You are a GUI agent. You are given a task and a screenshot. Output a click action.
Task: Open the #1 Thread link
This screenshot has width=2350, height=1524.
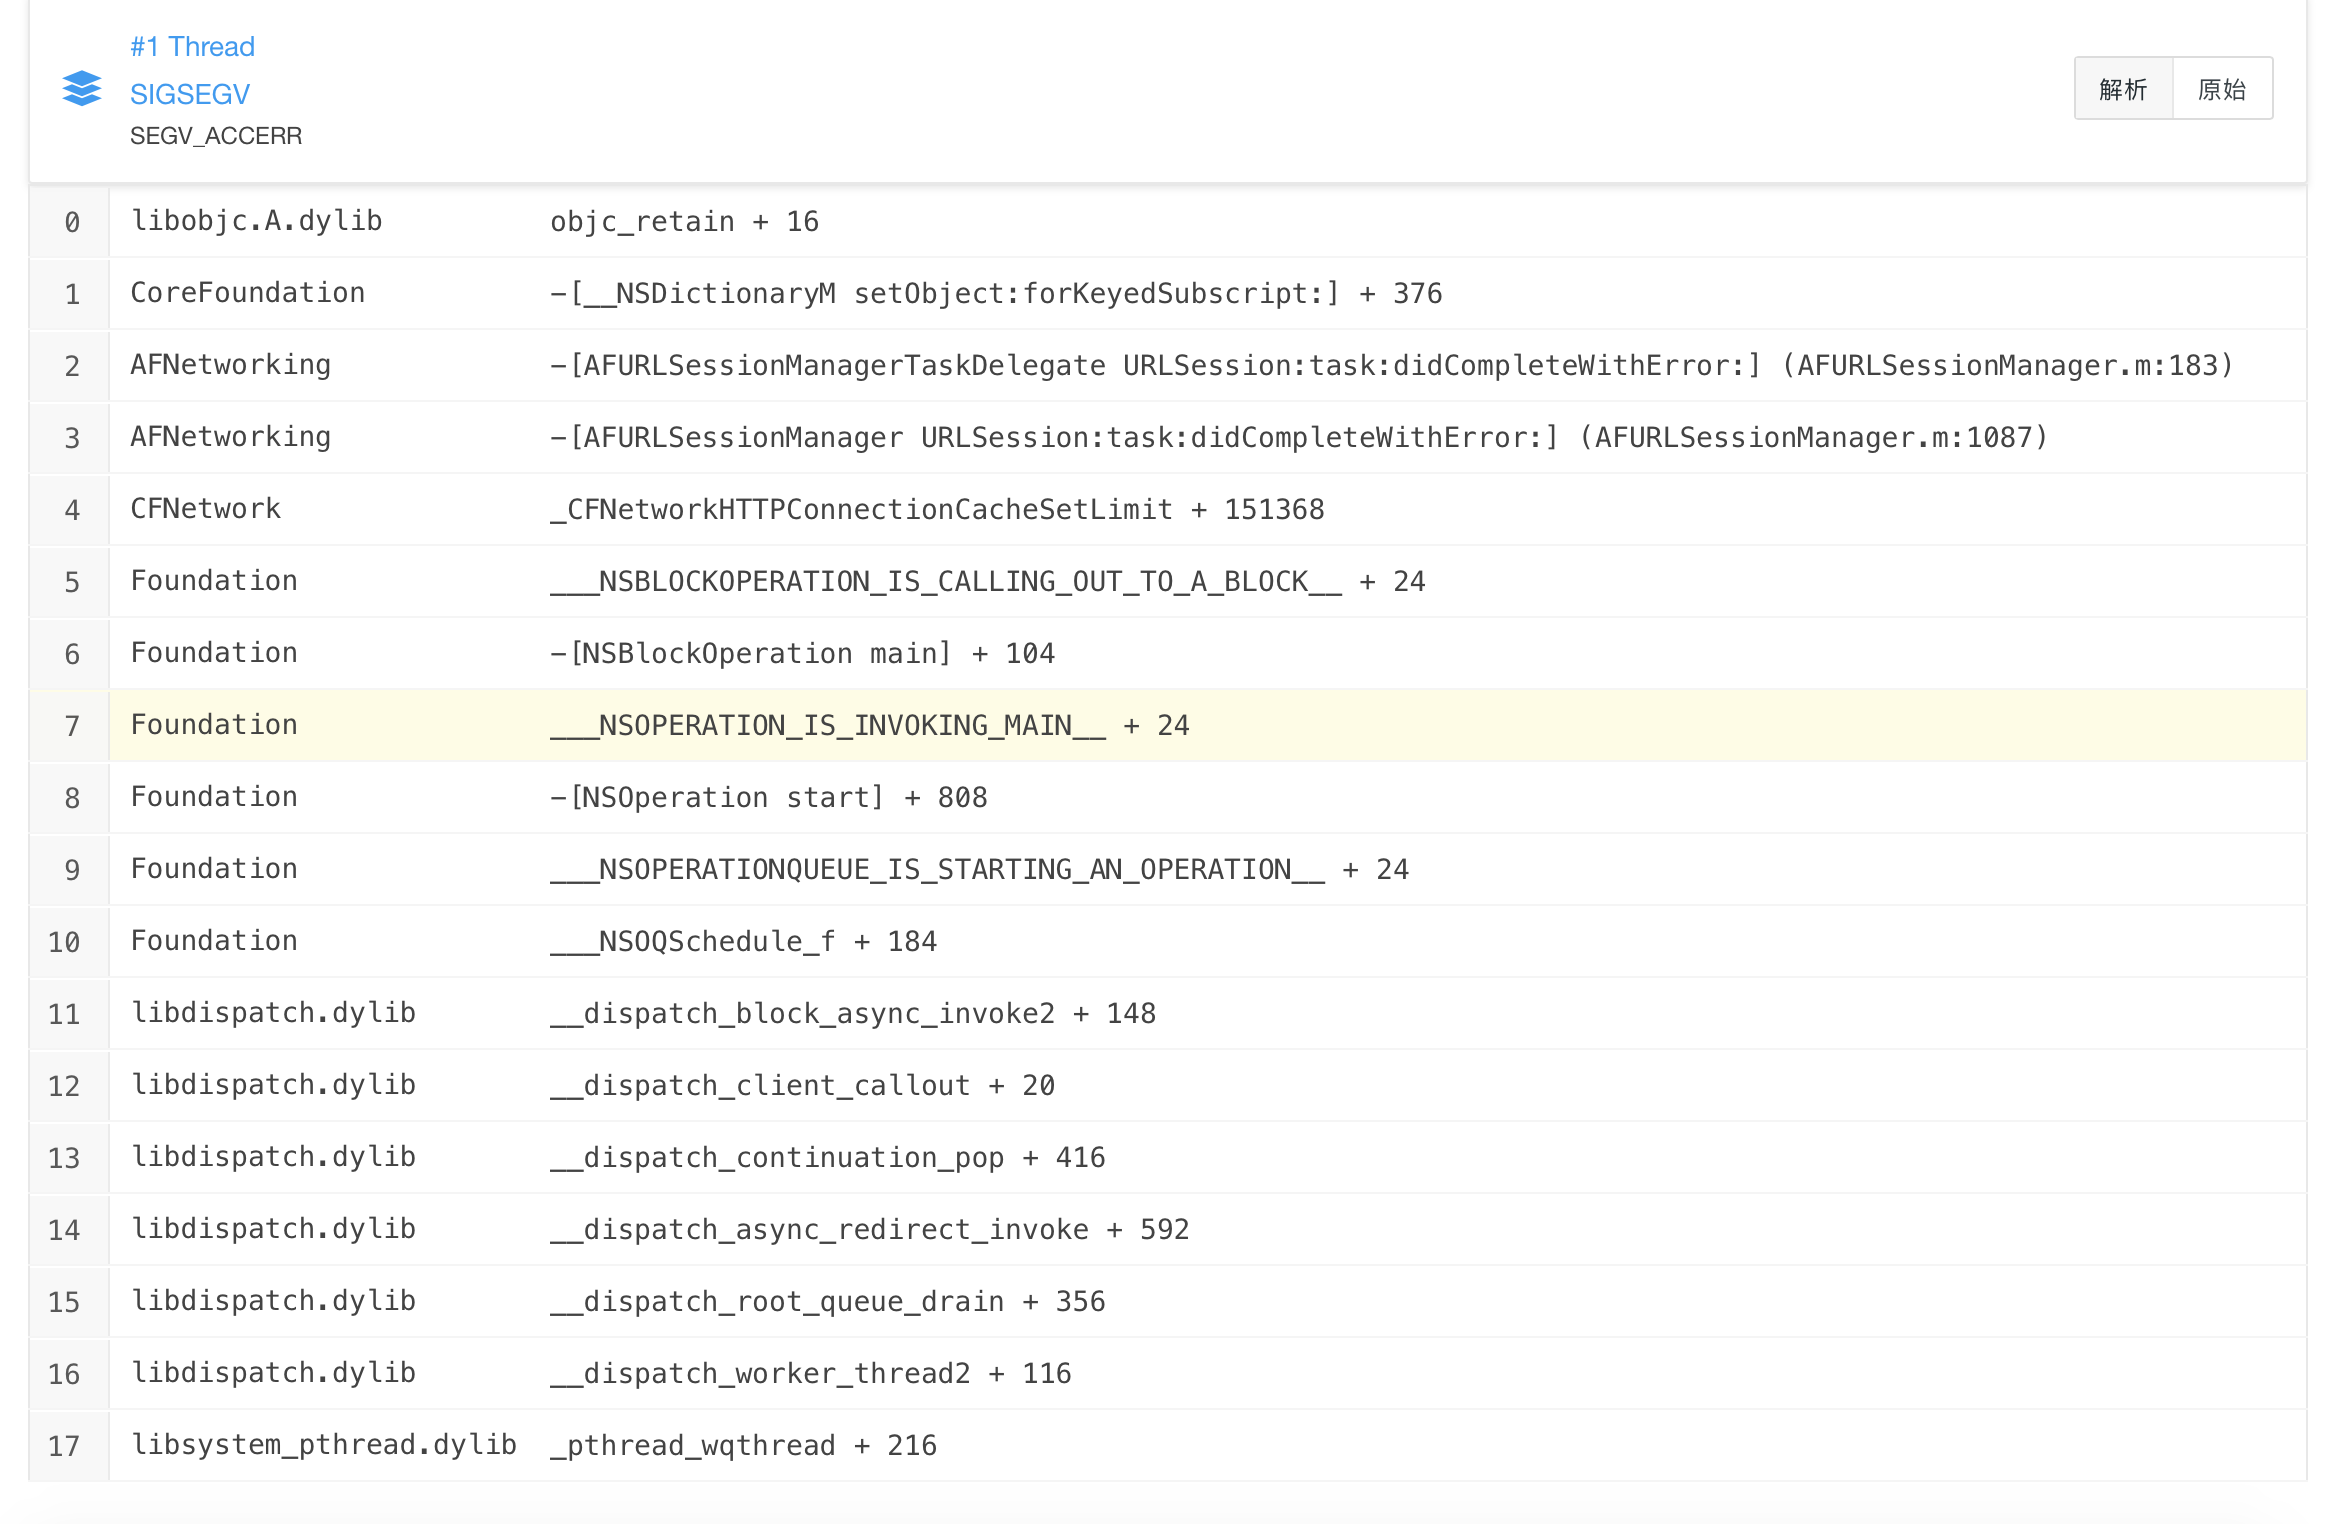coord(192,46)
